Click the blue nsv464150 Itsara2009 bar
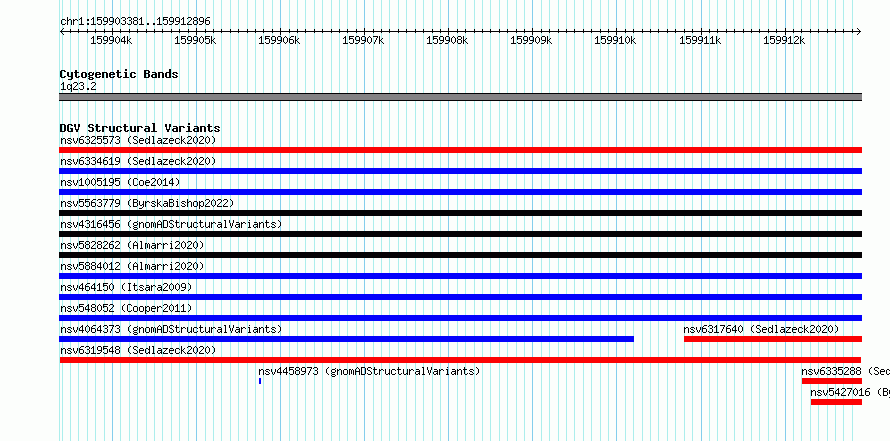The image size is (890, 441). [x=460, y=297]
